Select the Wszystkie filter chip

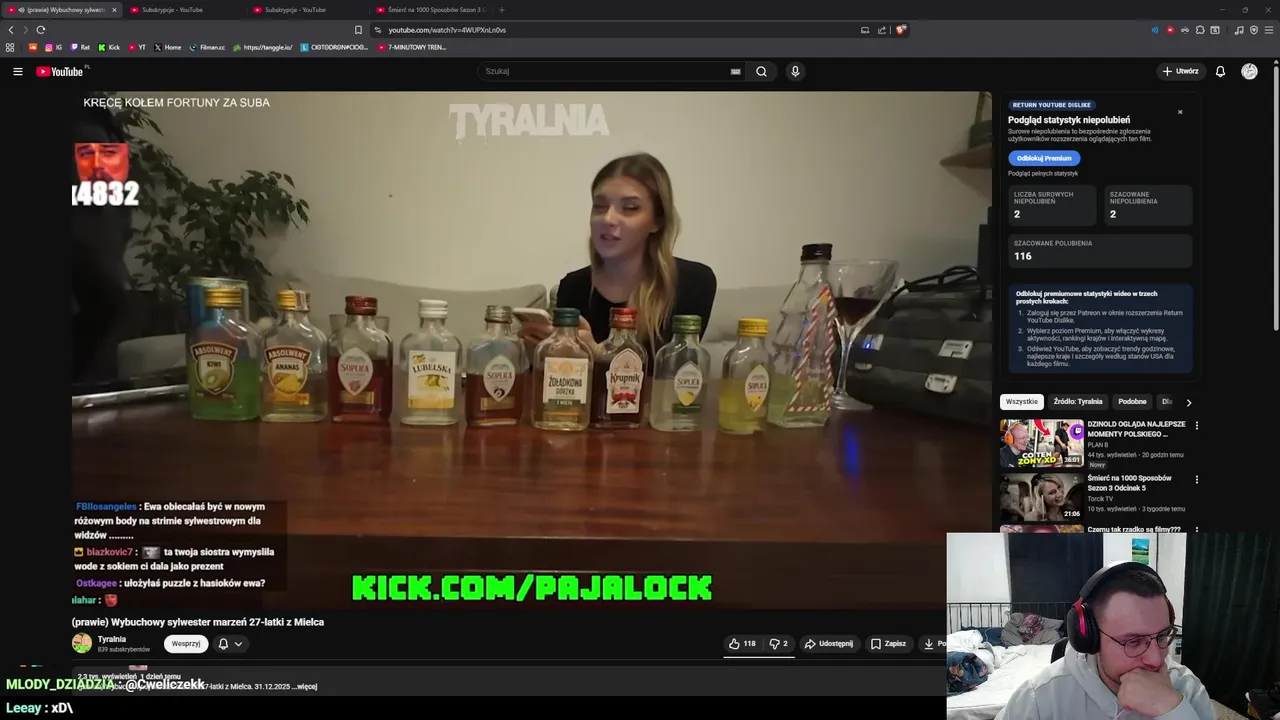pyautogui.click(x=1022, y=402)
